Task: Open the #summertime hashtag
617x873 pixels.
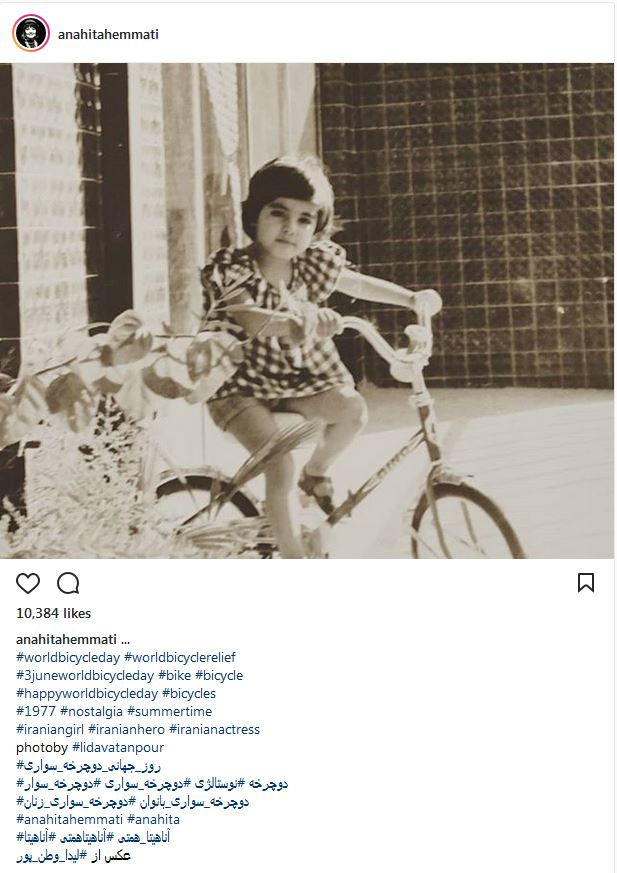Action: (x=169, y=712)
